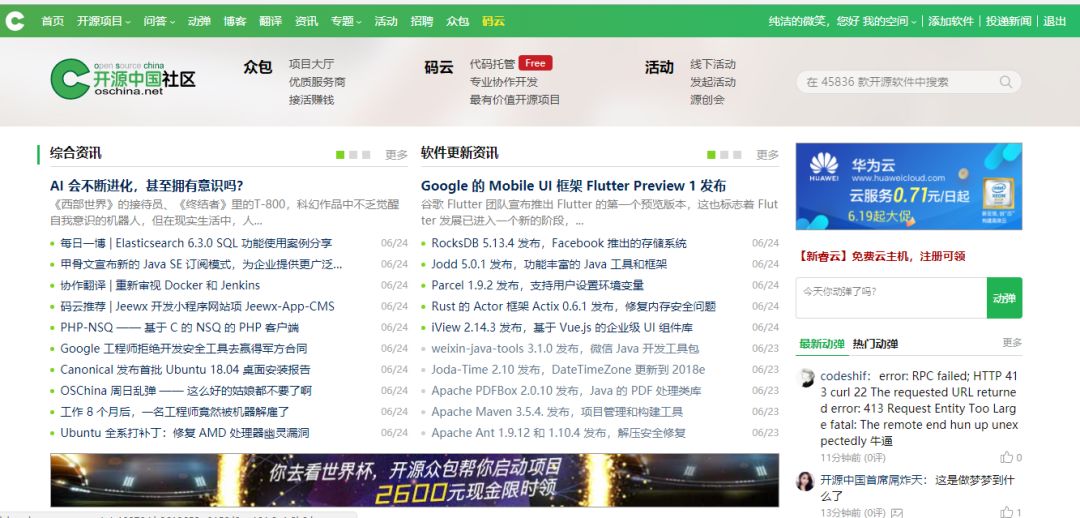Screen dimensions: 1080x518
Task: Expand the 开源项目 dropdown menu
Action: tap(103, 21)
